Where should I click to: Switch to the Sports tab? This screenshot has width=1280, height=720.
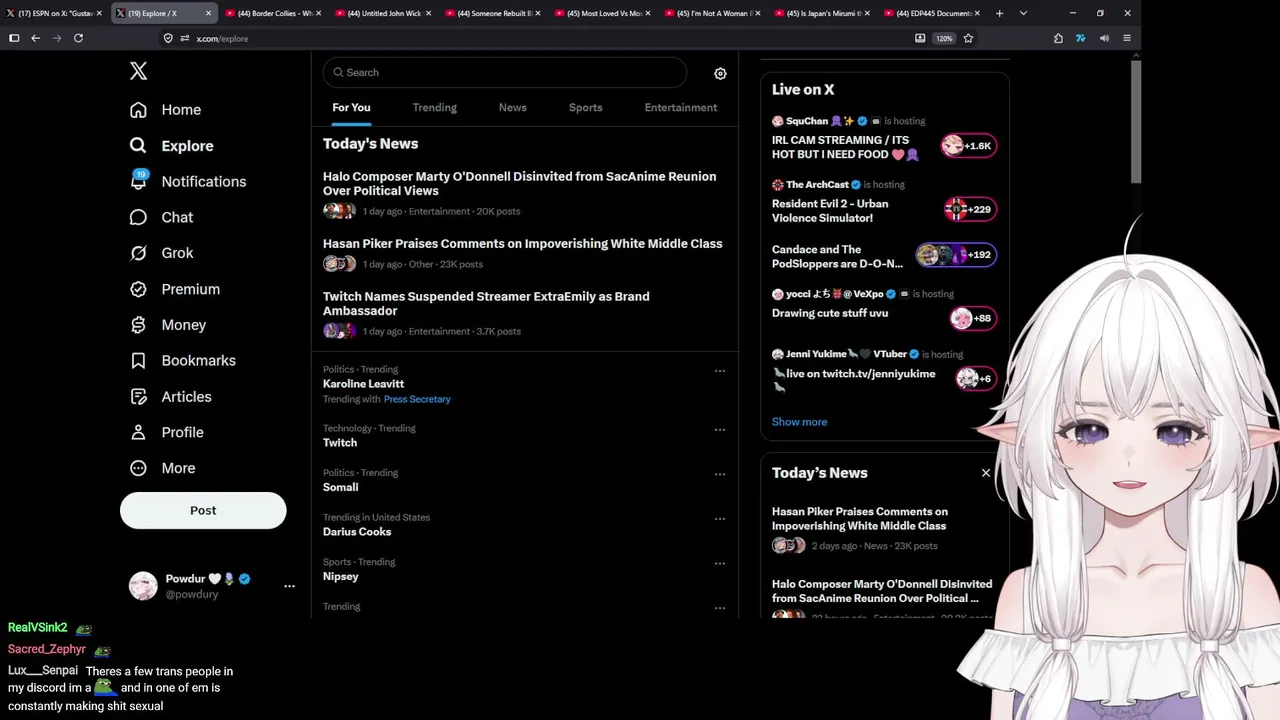[x=585, y=108]
